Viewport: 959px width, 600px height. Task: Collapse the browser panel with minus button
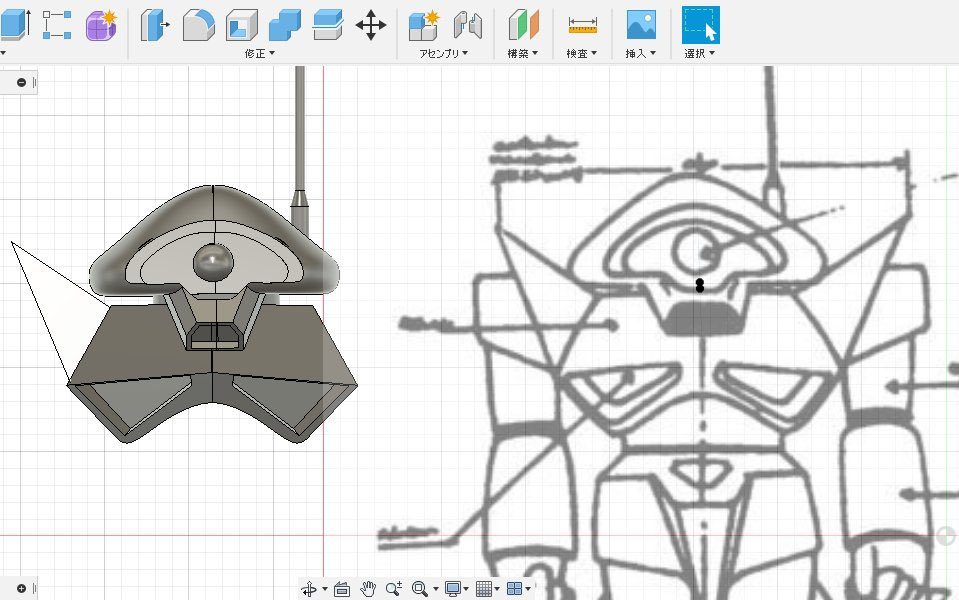point(21,82)
